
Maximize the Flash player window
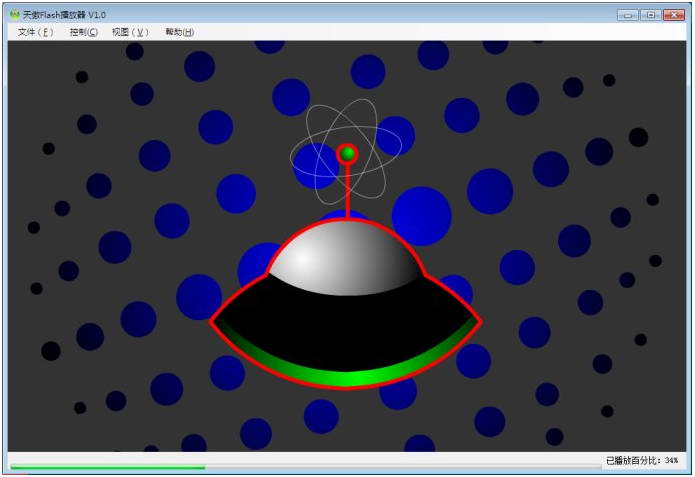(651, 15)
